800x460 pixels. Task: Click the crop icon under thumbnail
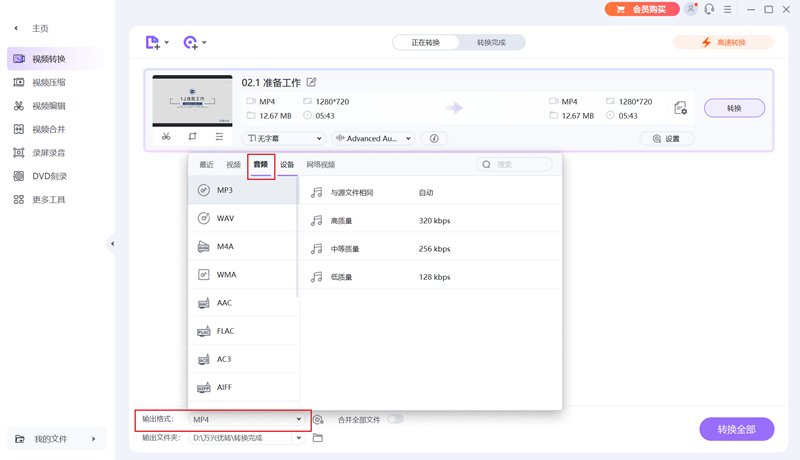click(192, 136)
